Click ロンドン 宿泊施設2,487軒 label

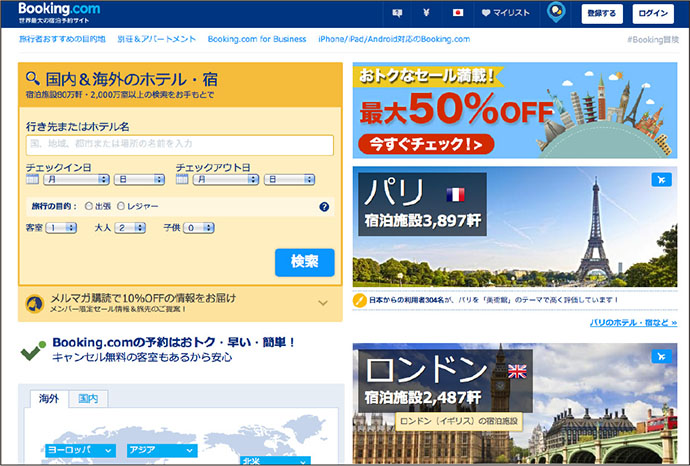coord(445,381)
